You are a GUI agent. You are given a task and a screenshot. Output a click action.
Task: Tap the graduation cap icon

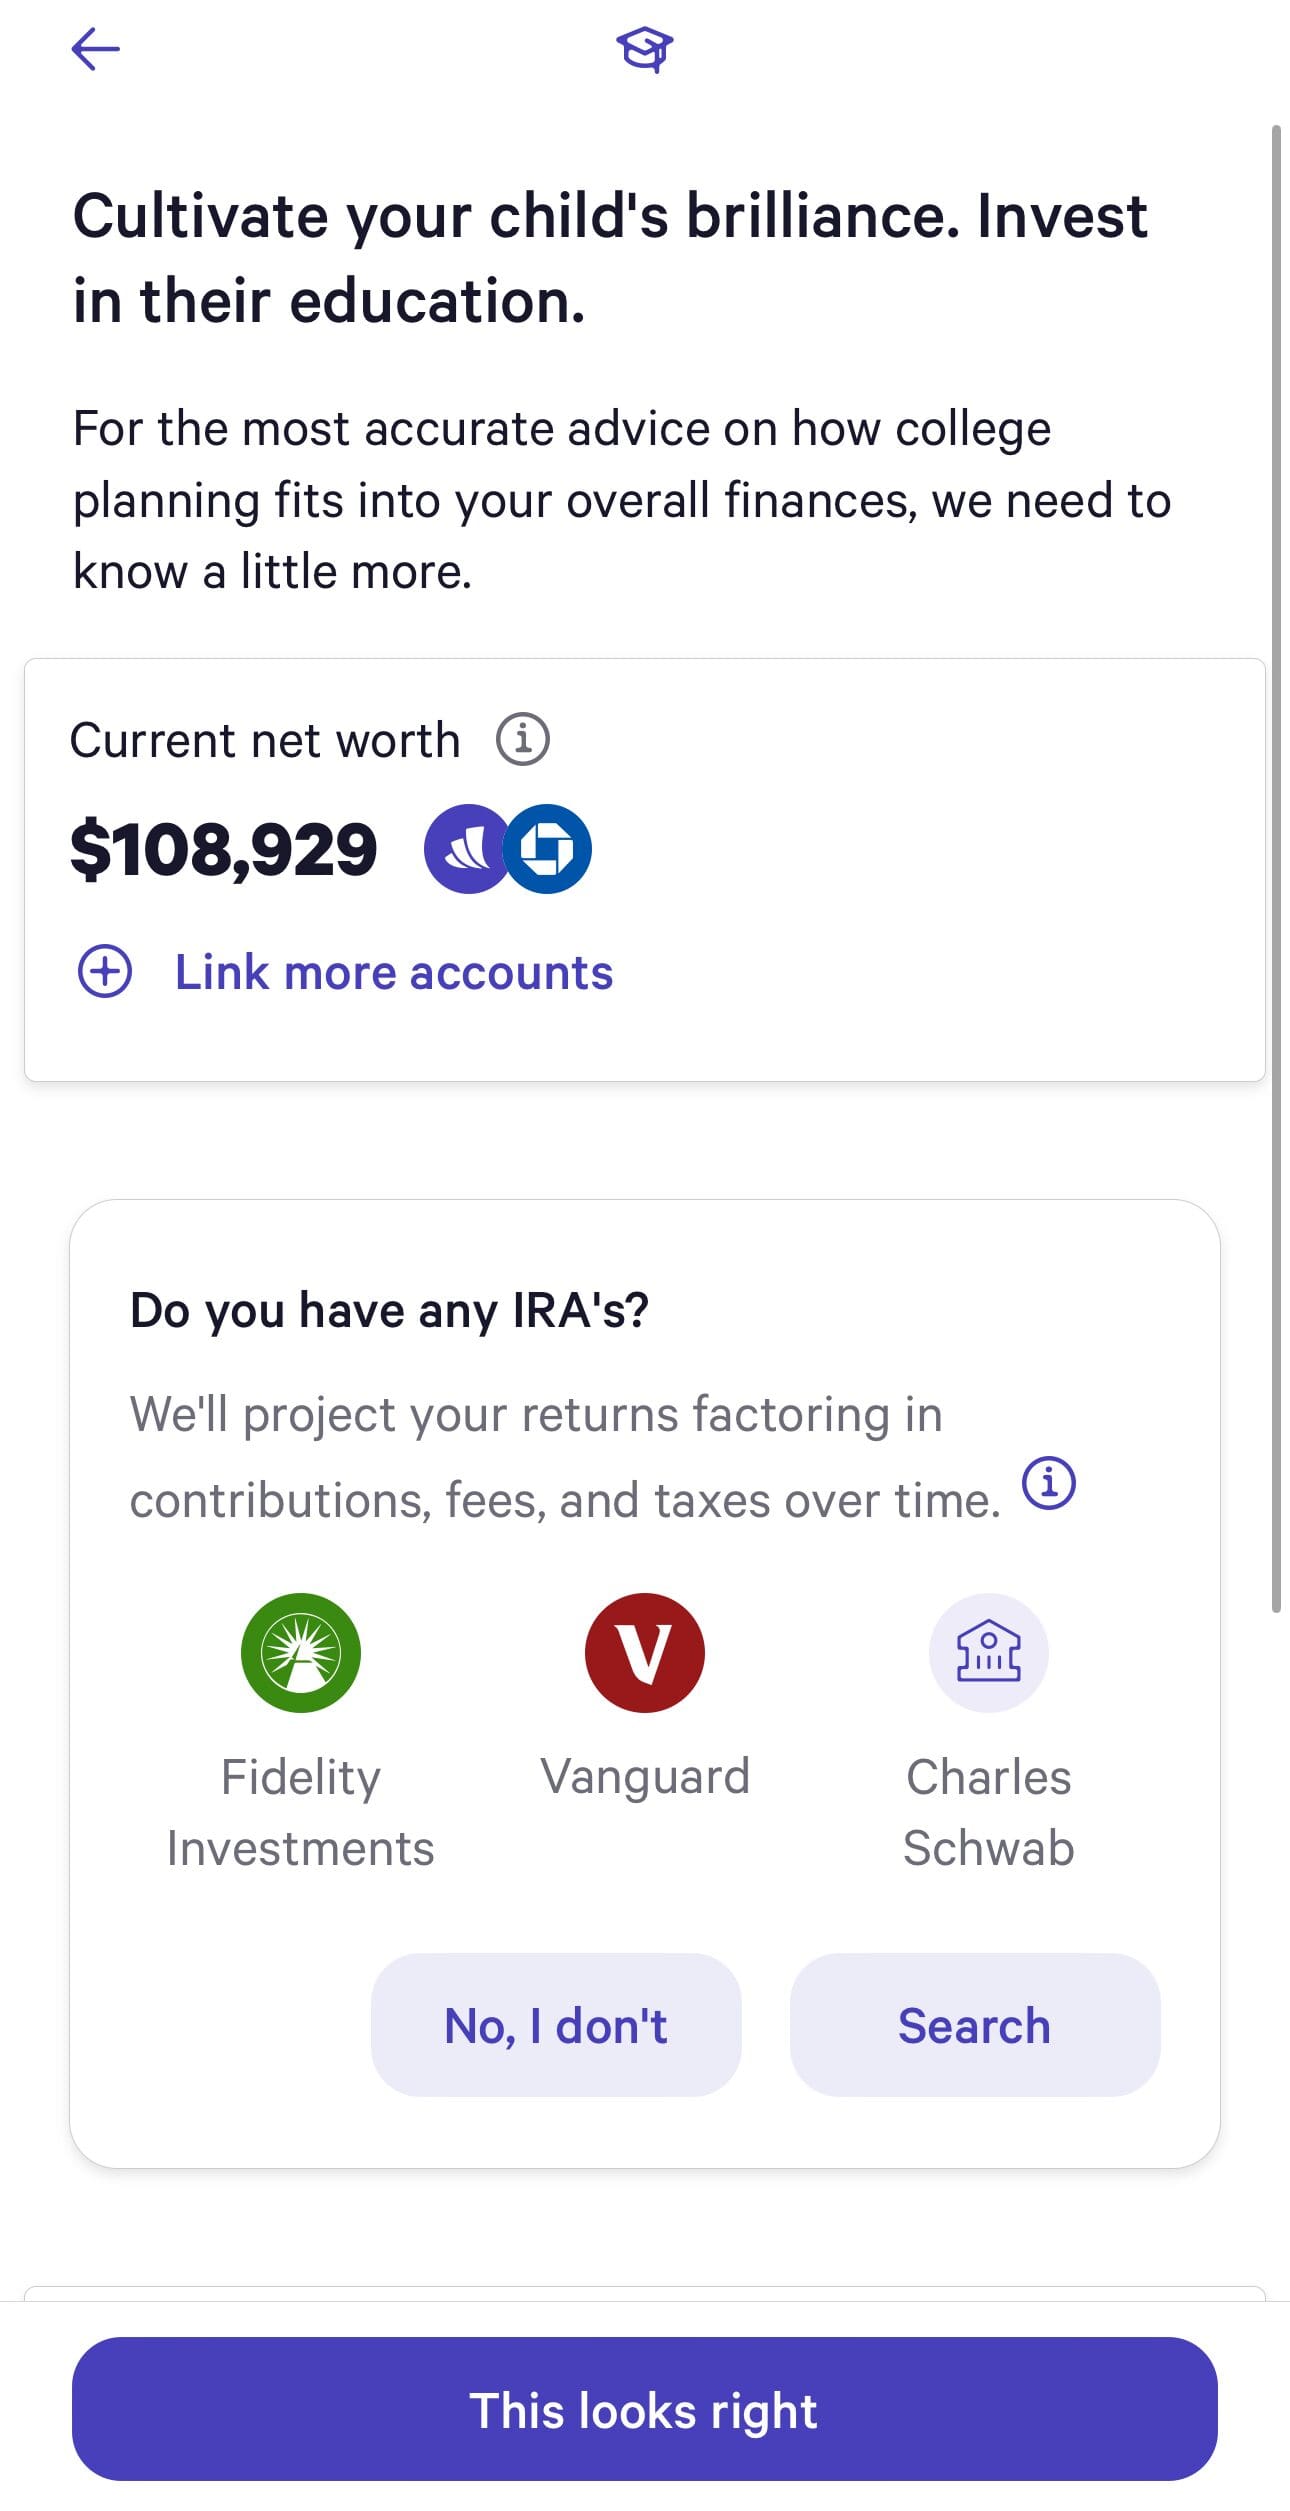pos(644,49)
